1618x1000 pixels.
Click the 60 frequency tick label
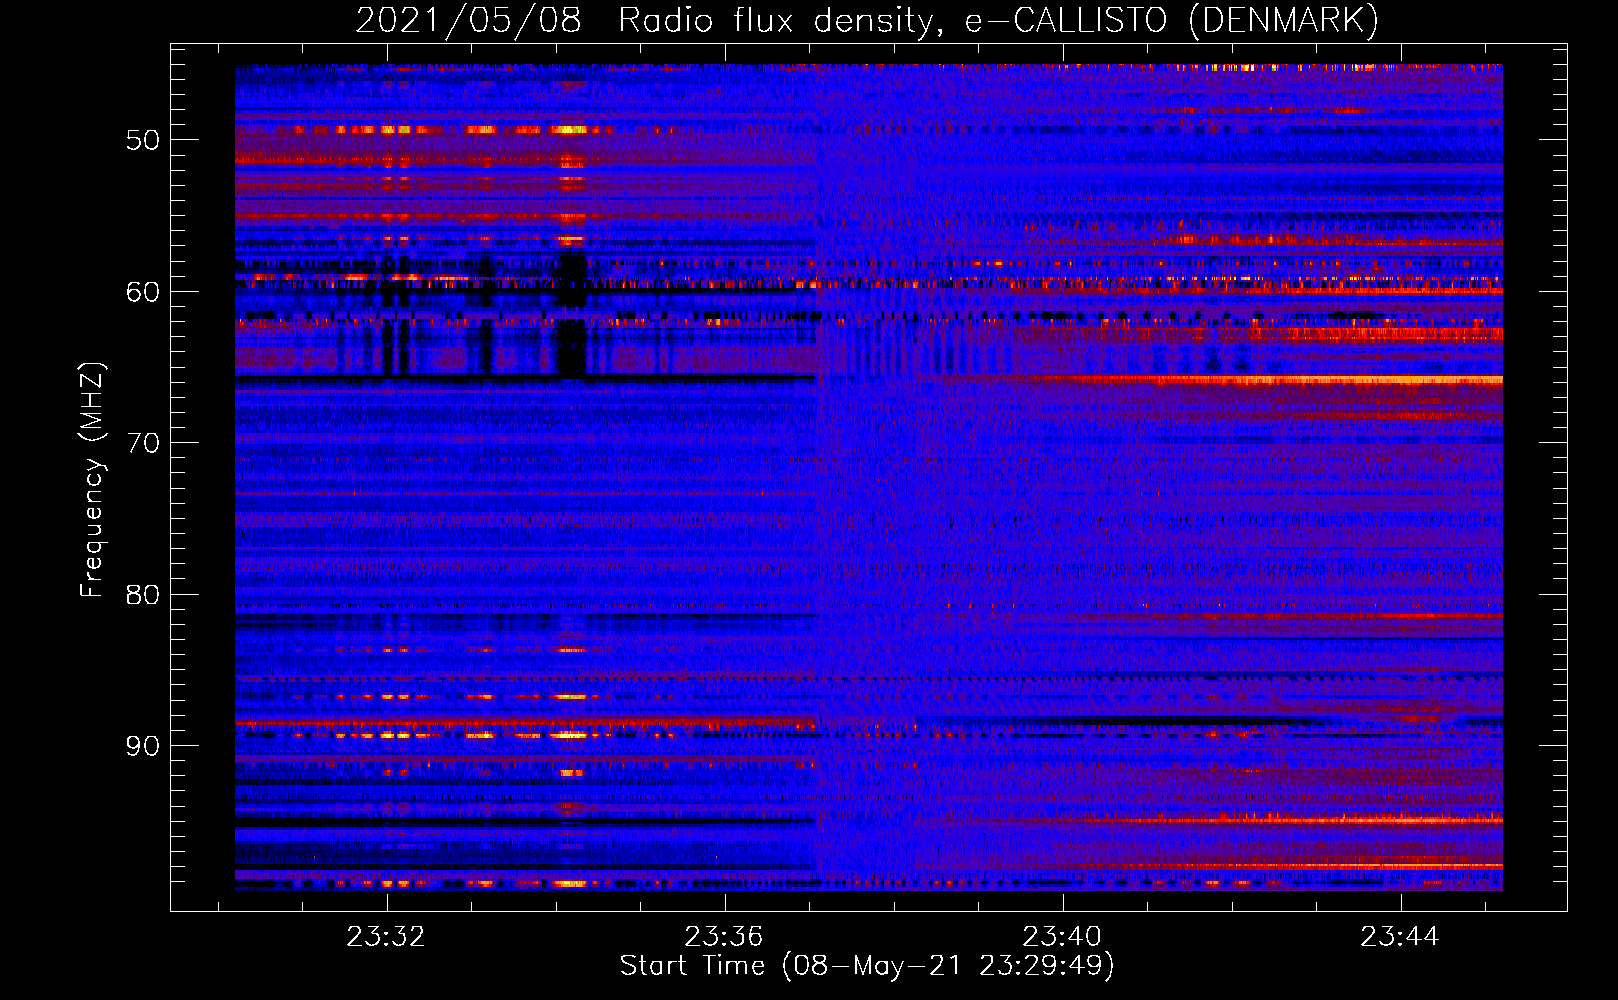click(x=143, y=292)
